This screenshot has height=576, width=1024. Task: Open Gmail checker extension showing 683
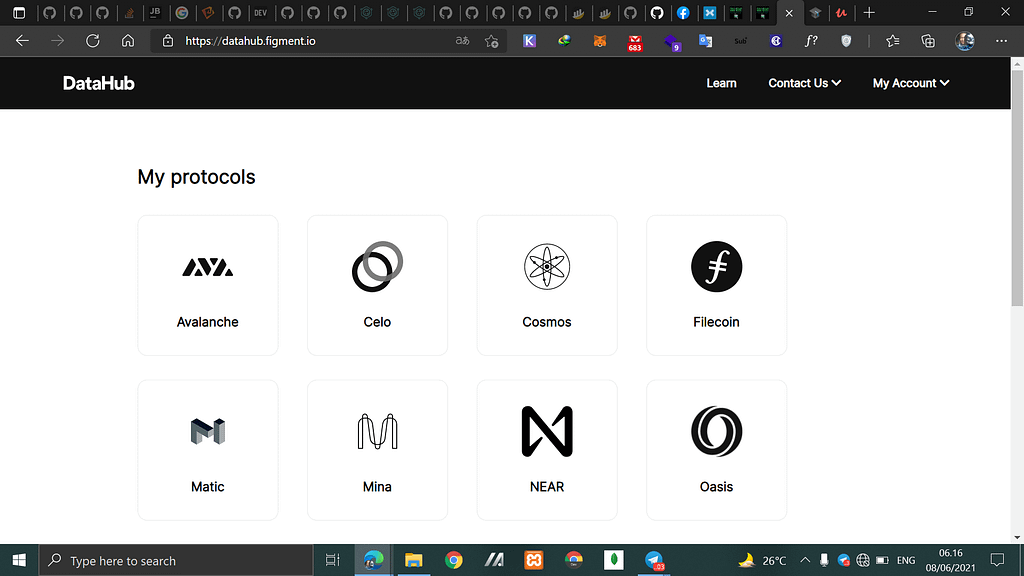coord(635,42)
